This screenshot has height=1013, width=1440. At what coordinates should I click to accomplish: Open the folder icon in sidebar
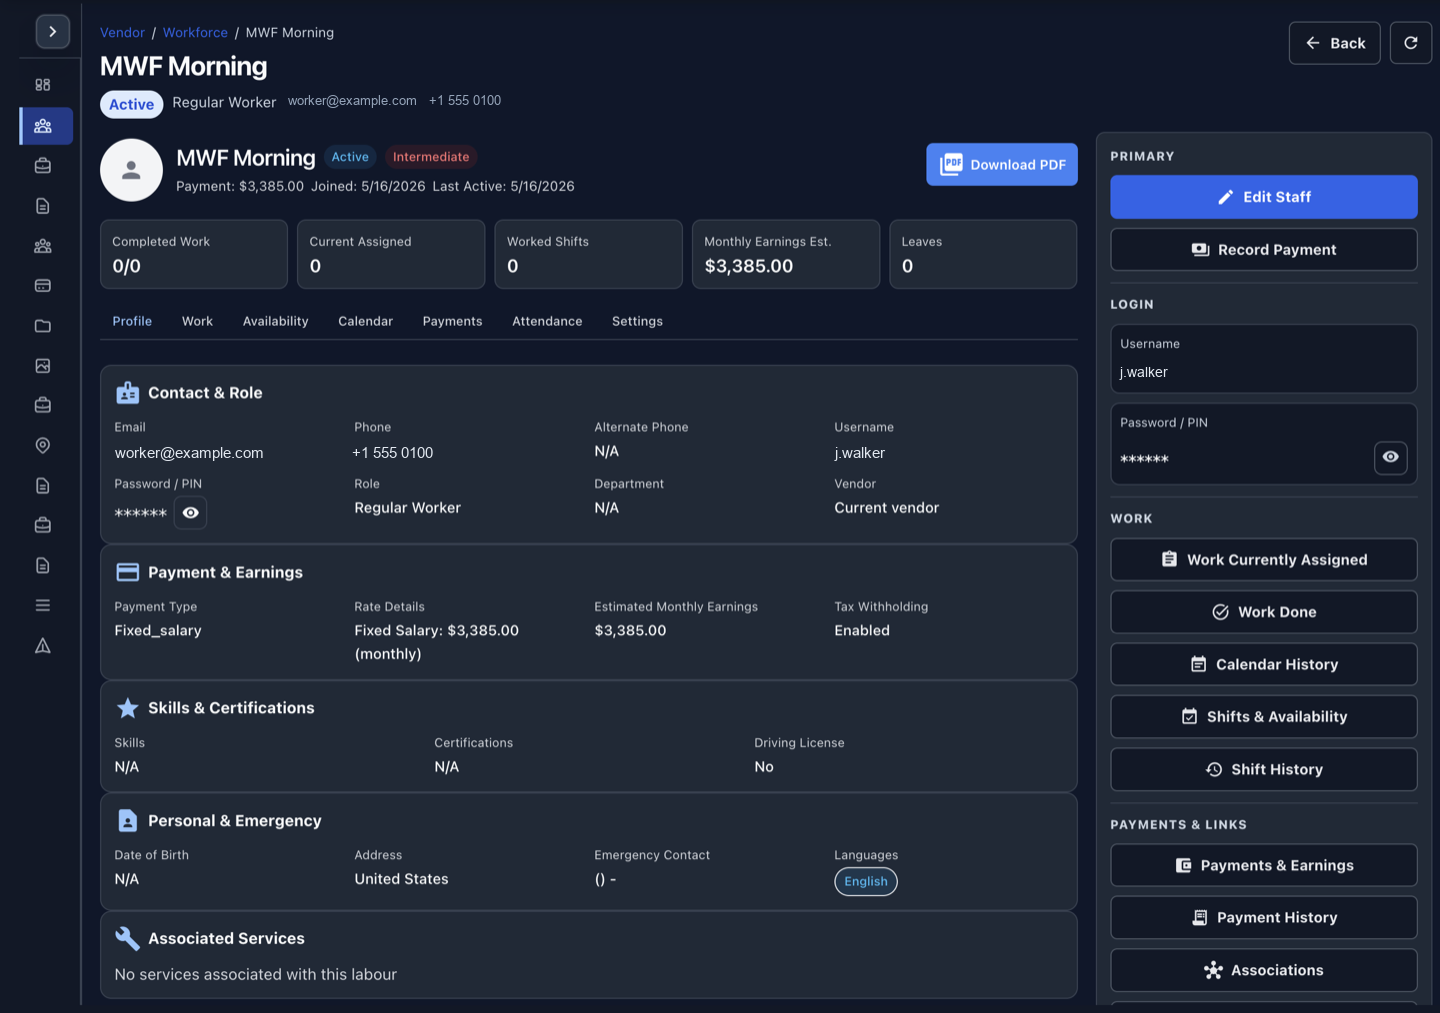click(x=43, y=326)
